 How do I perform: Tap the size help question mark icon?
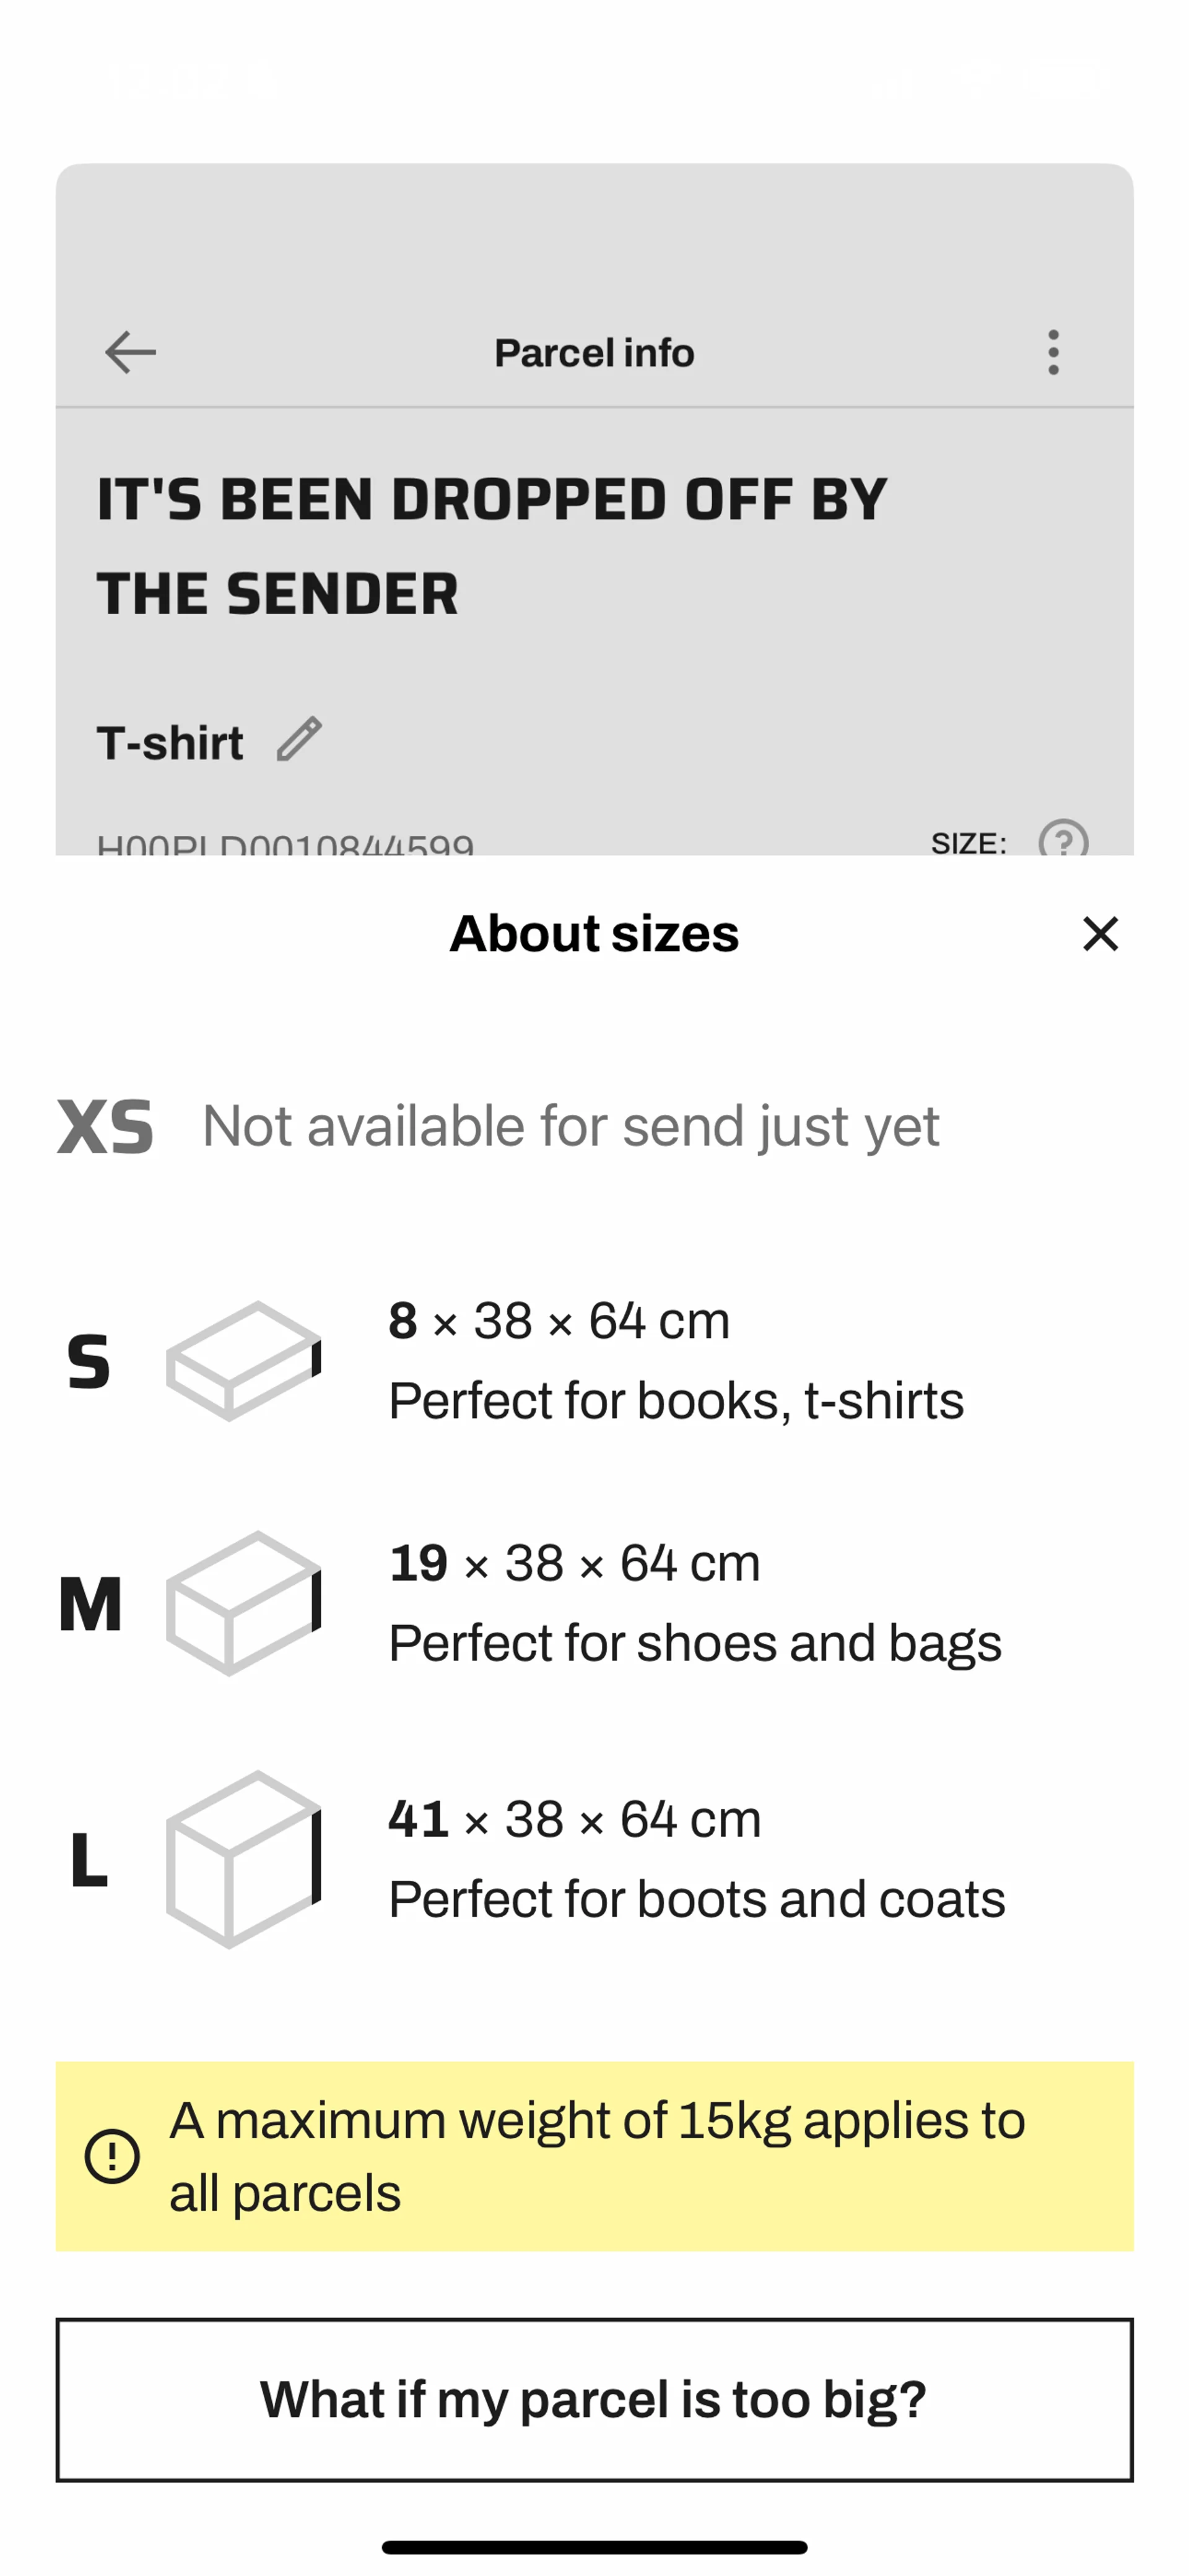point(1062,840)
